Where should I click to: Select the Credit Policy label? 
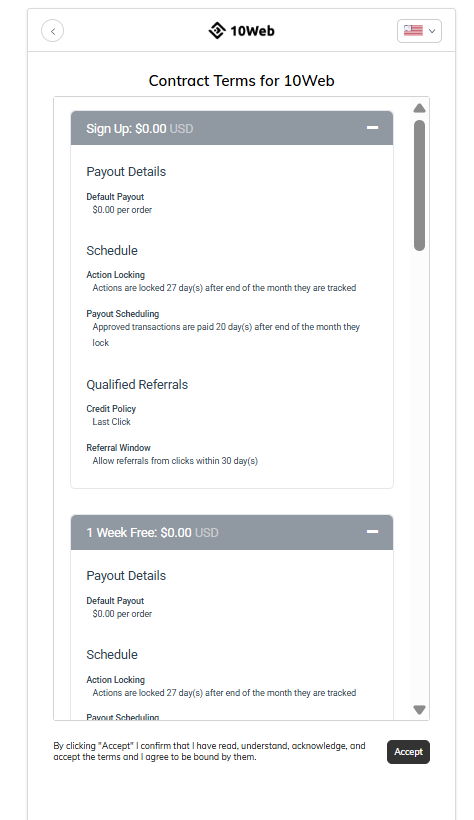pos(111,408)
